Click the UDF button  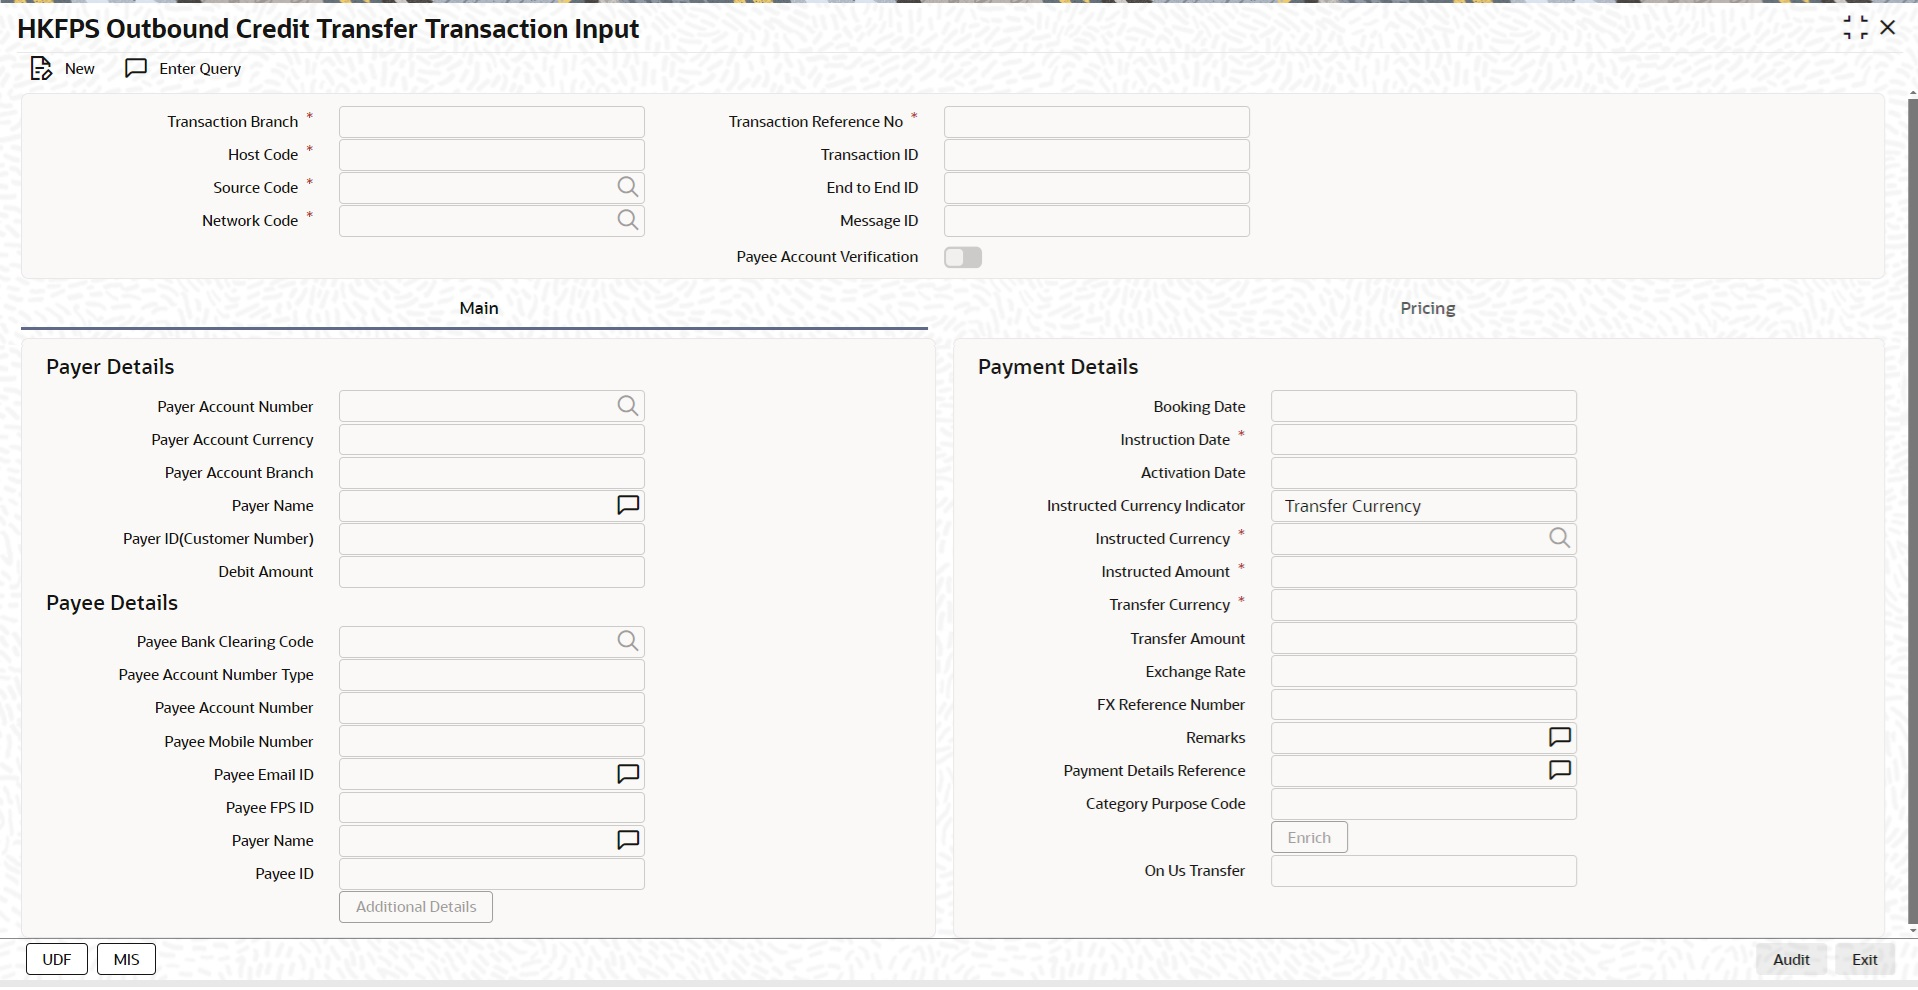pos(57,959)
